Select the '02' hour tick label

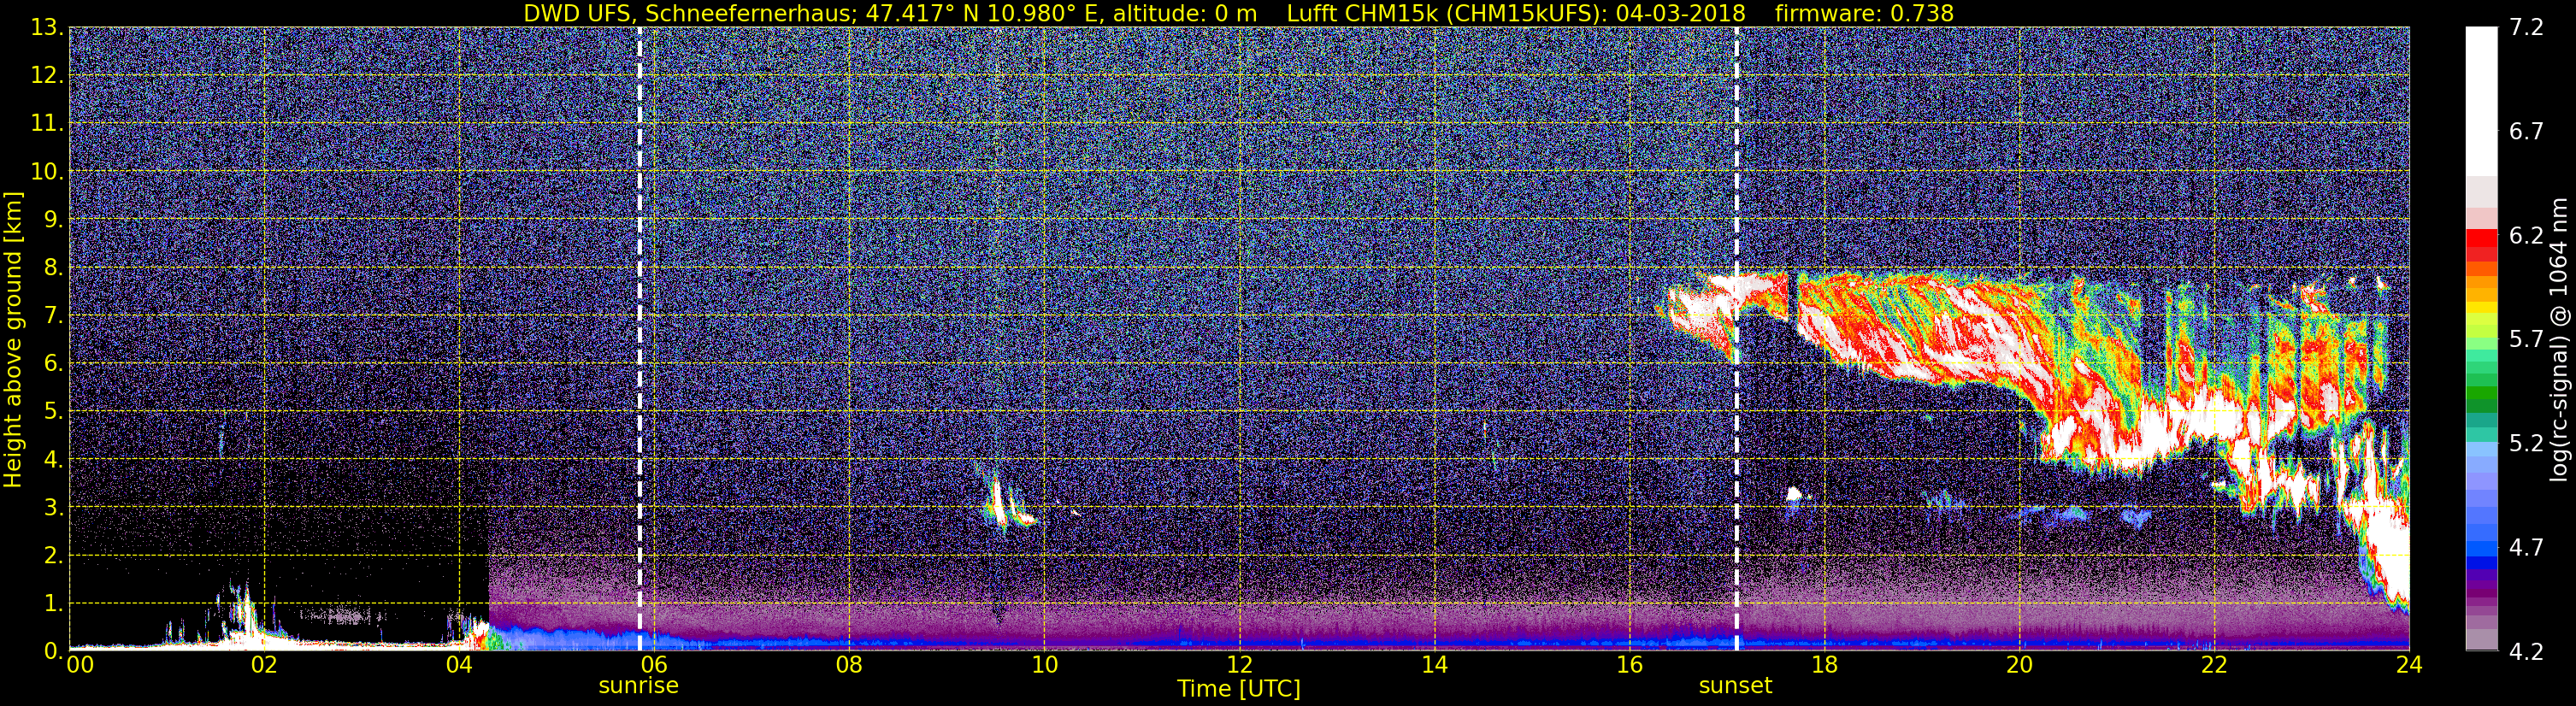264,665
